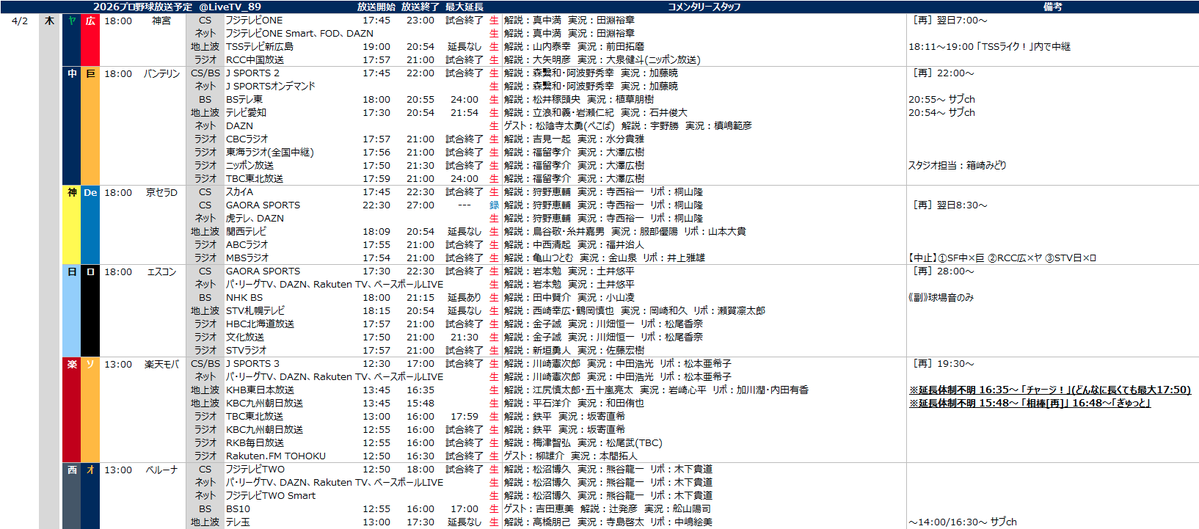Select the channel "NHK BS"
The image size is (1199, 529).
(242, 297)
